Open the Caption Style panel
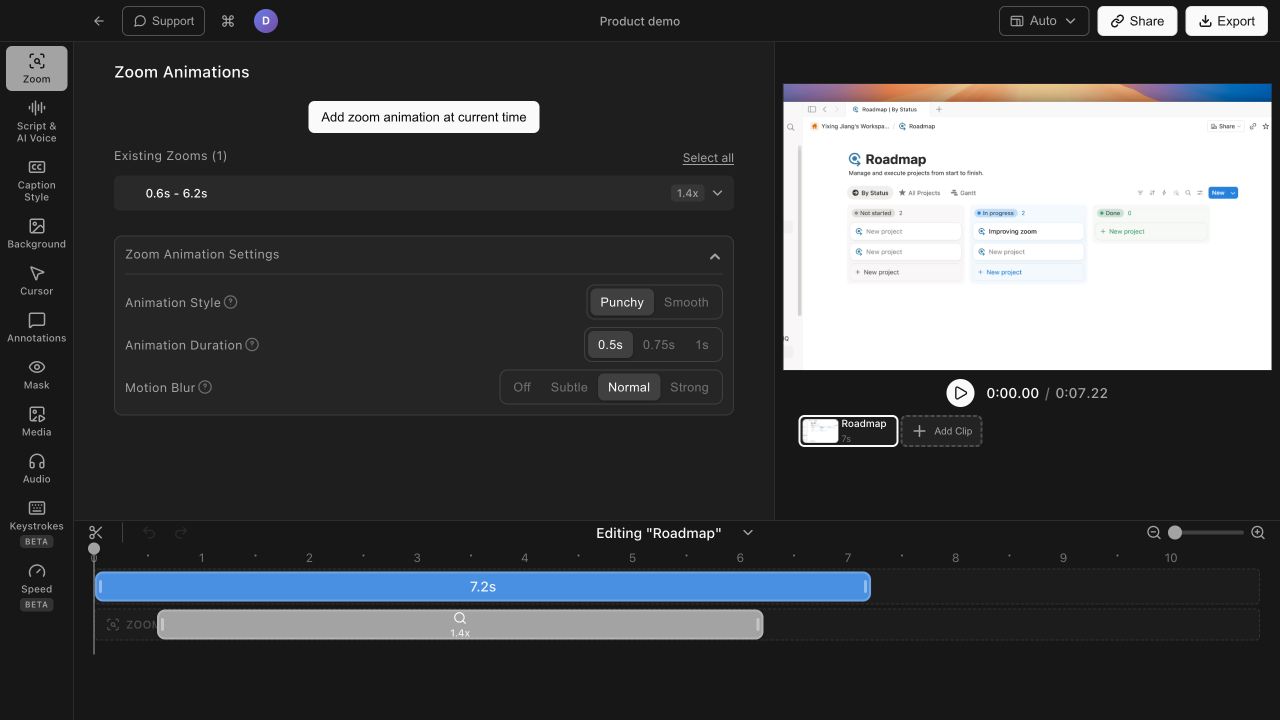1280x720 pixels. coord(36,180)
